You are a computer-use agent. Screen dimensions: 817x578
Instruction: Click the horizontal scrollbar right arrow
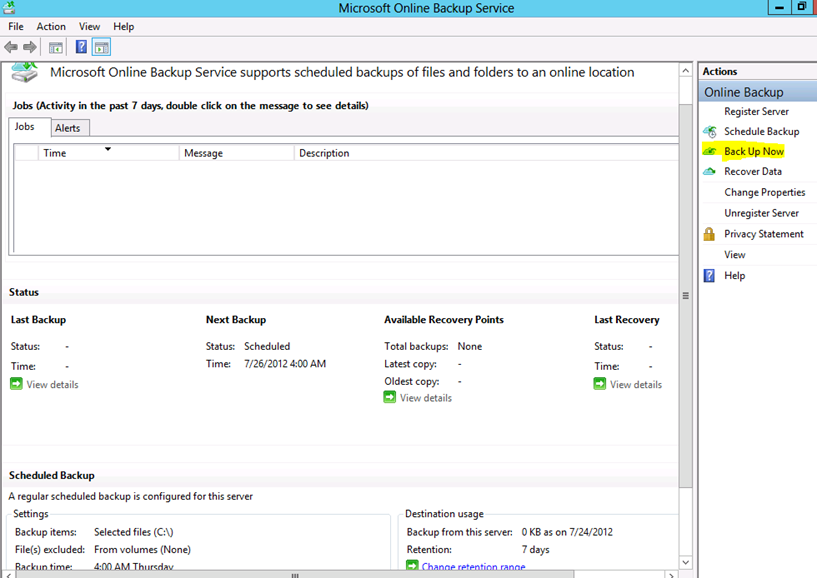[672, 575]
